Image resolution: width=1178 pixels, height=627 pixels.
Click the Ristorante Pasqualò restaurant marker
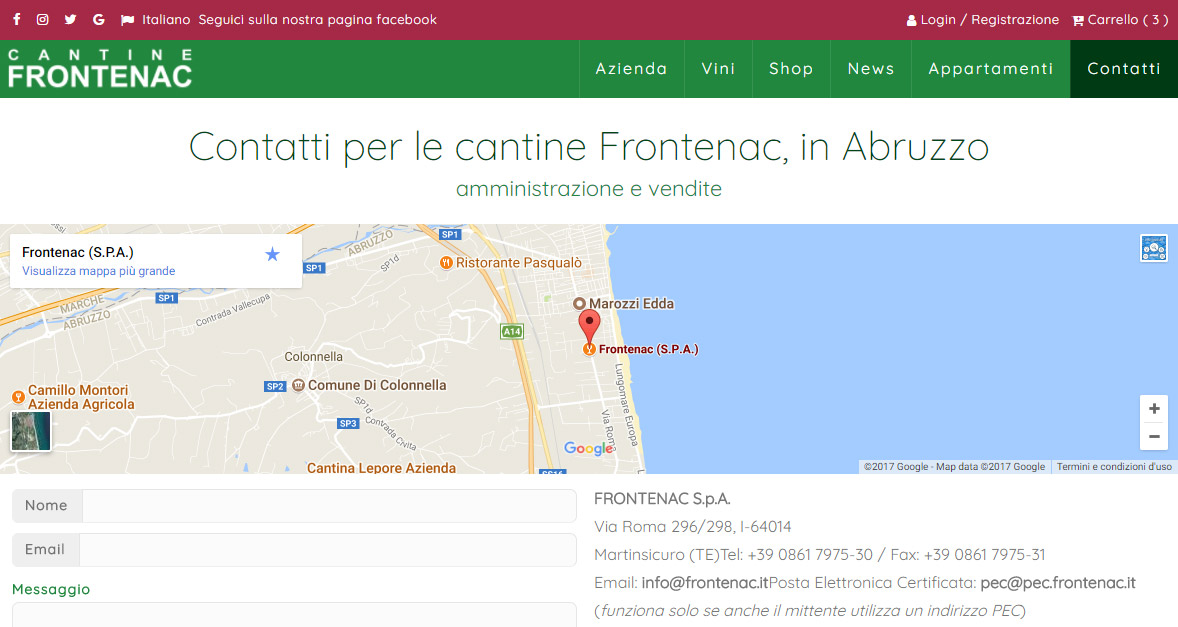446,263
